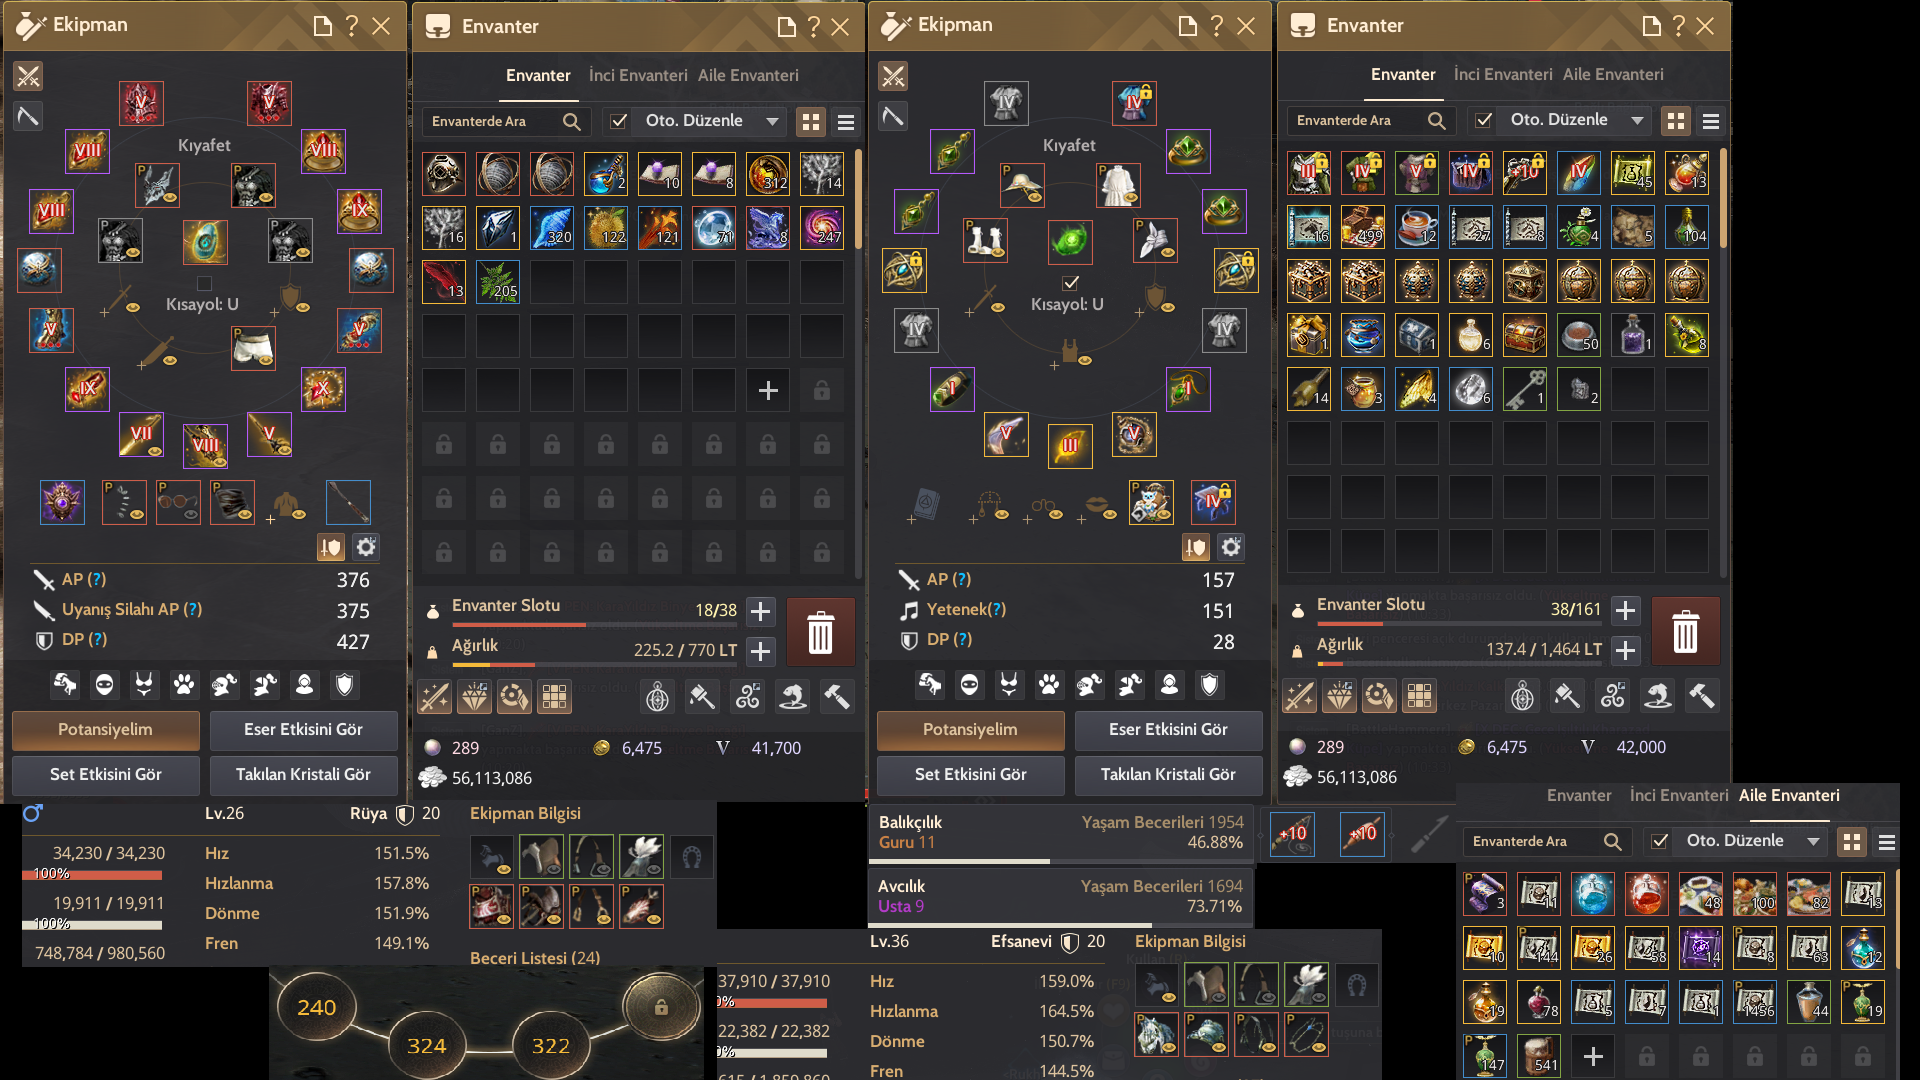1920x1080 pixels.
Task: Expand Oto. Düzenle dropdown in left Envanter
Action: [x=773, y=121]
